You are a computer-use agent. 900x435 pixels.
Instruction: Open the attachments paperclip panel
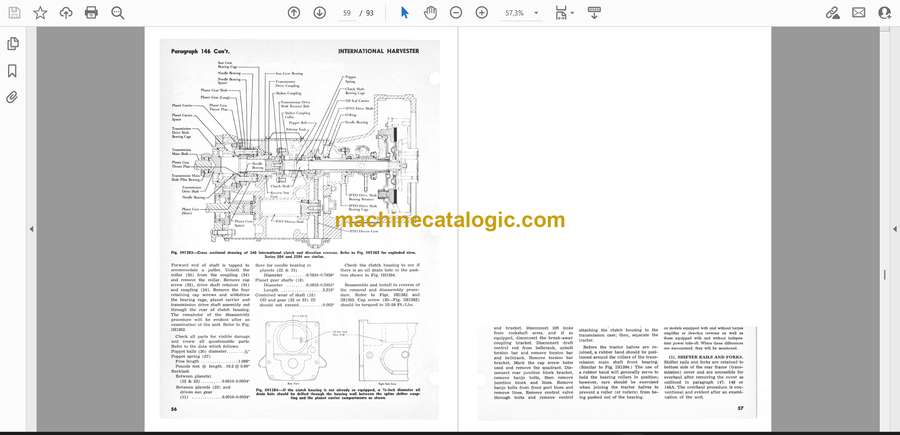click(12, 97)
